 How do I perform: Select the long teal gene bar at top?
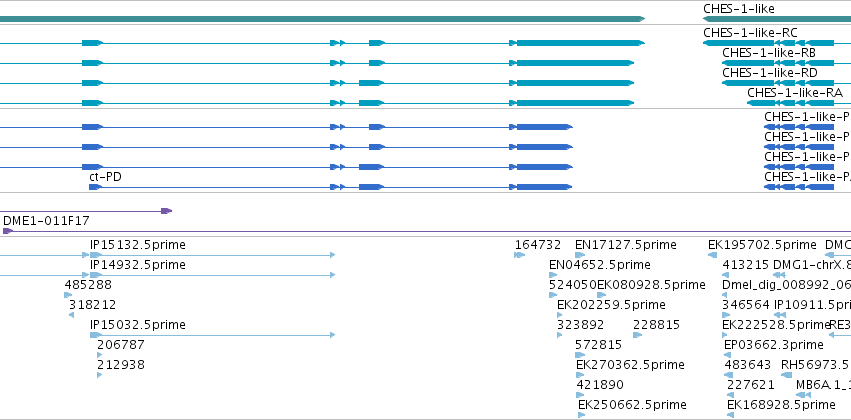[322, 19]
